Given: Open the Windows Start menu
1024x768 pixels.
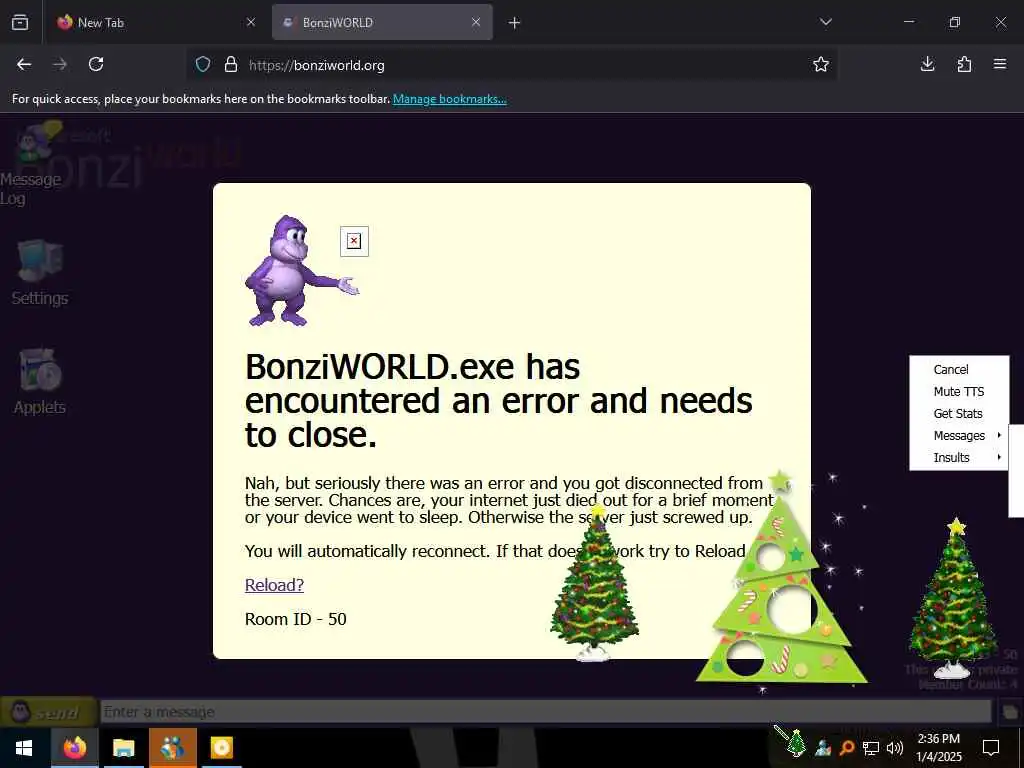Looking at the screenshot, I should tap(24, 748).
